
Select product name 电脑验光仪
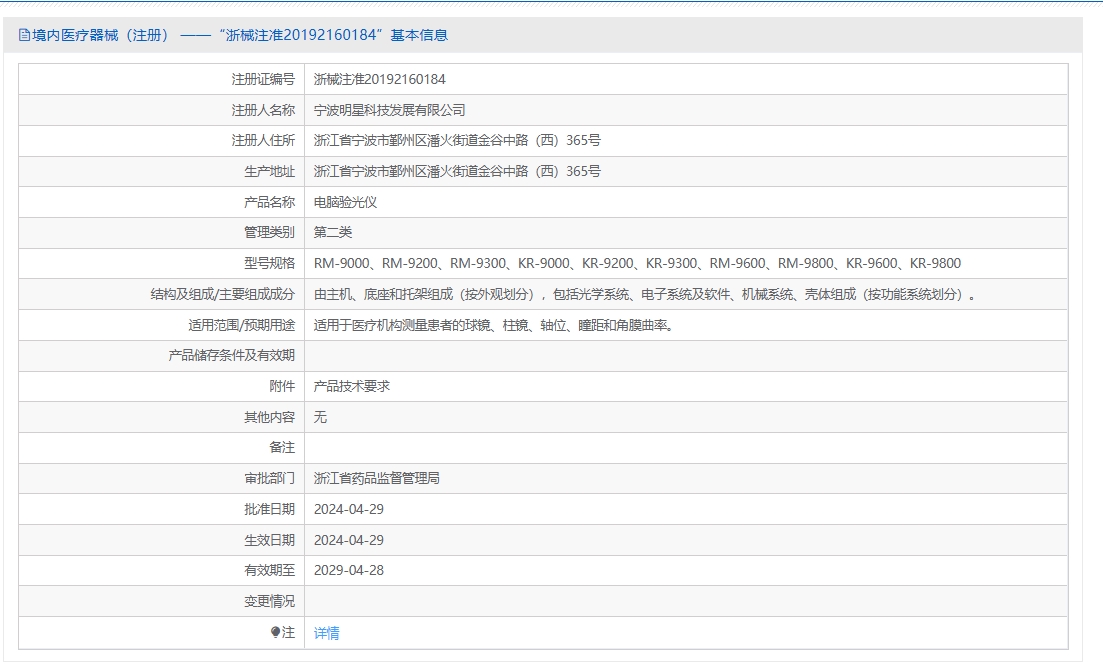[345, 202]
